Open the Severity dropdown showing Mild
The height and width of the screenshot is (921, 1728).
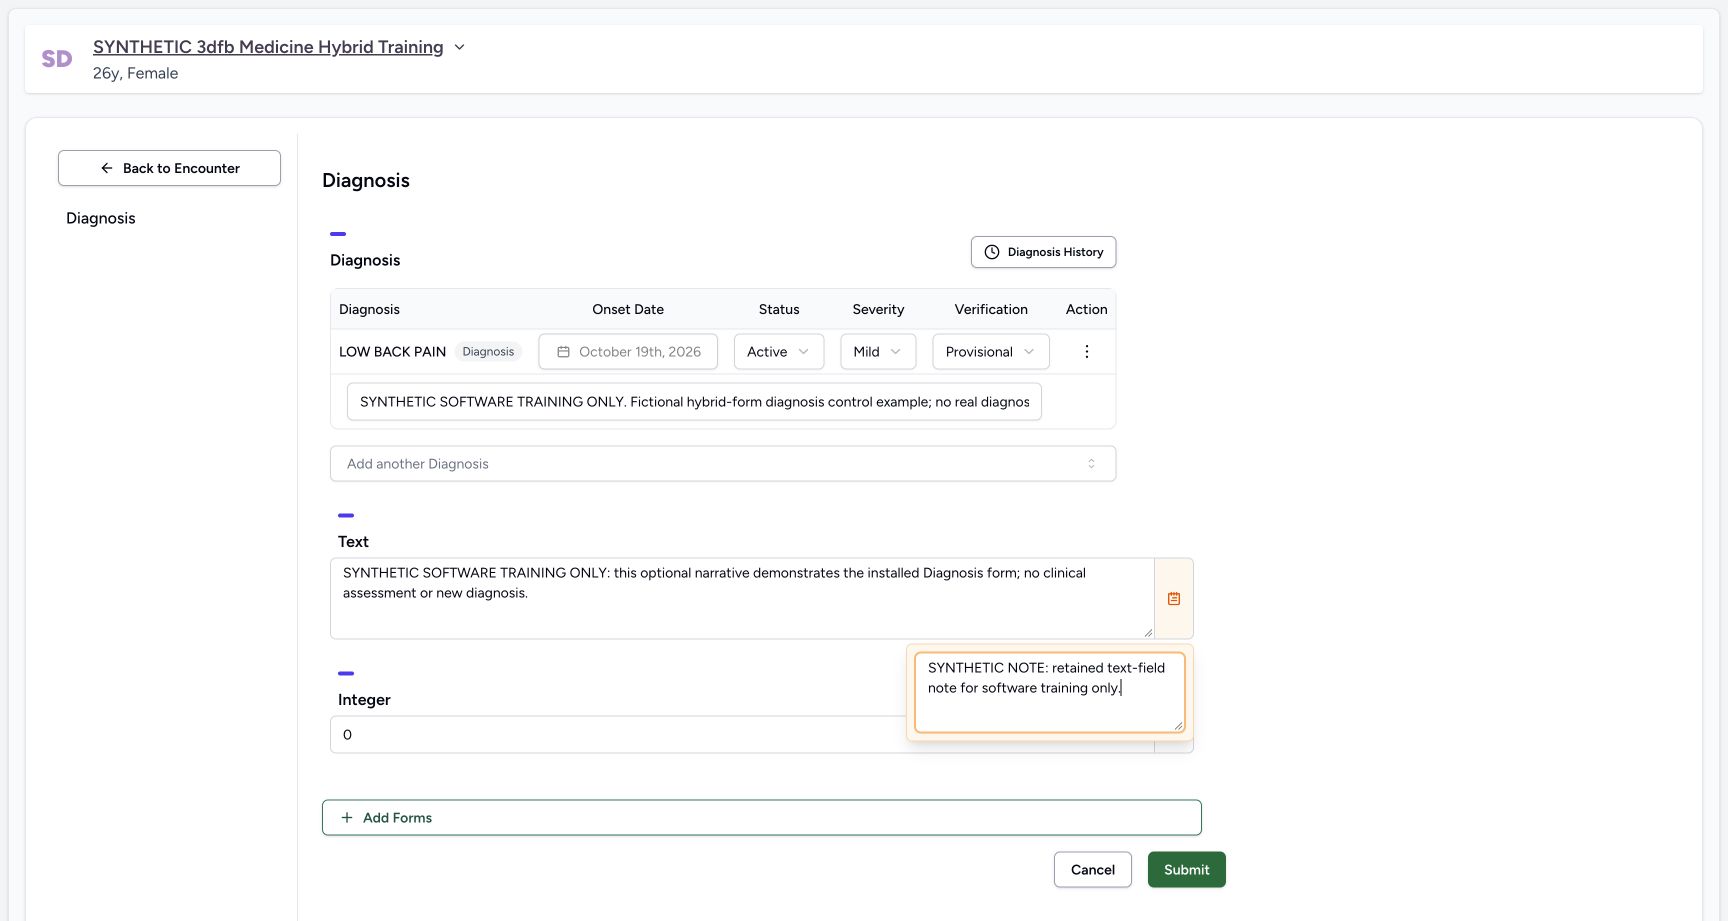point(878,352)
